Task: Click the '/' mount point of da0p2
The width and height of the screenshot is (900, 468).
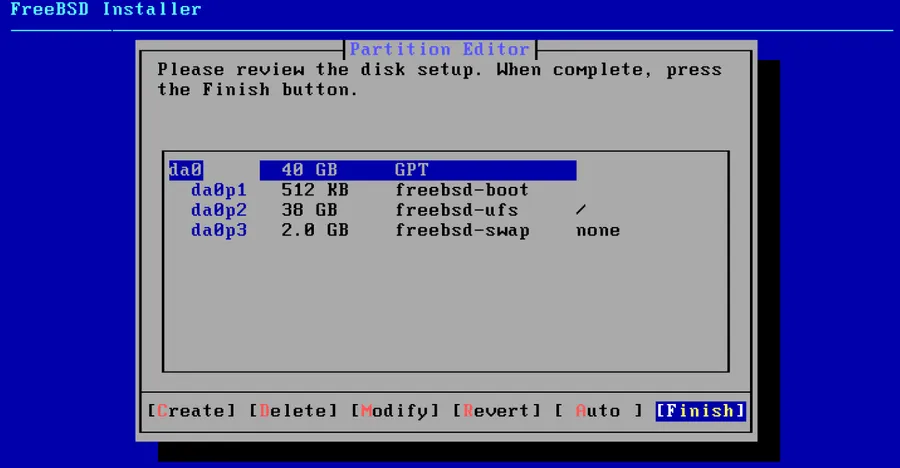Action: 581,210
